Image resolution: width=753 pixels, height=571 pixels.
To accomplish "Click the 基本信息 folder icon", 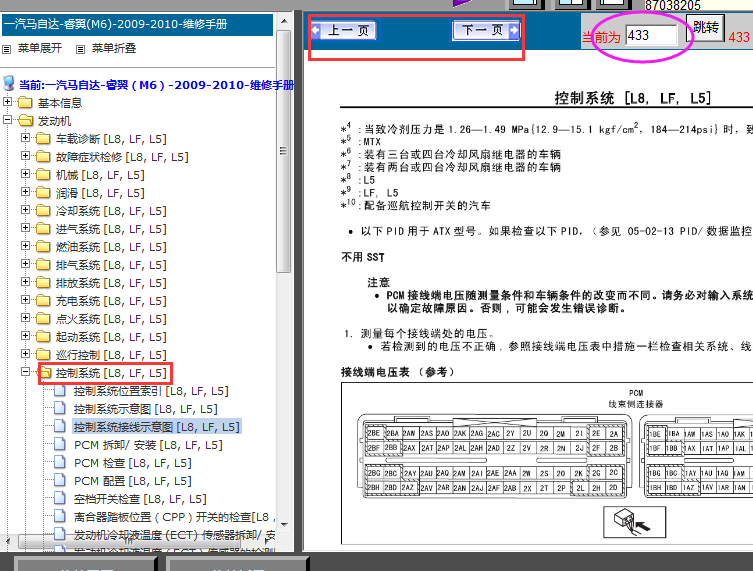I will point(25,102).
